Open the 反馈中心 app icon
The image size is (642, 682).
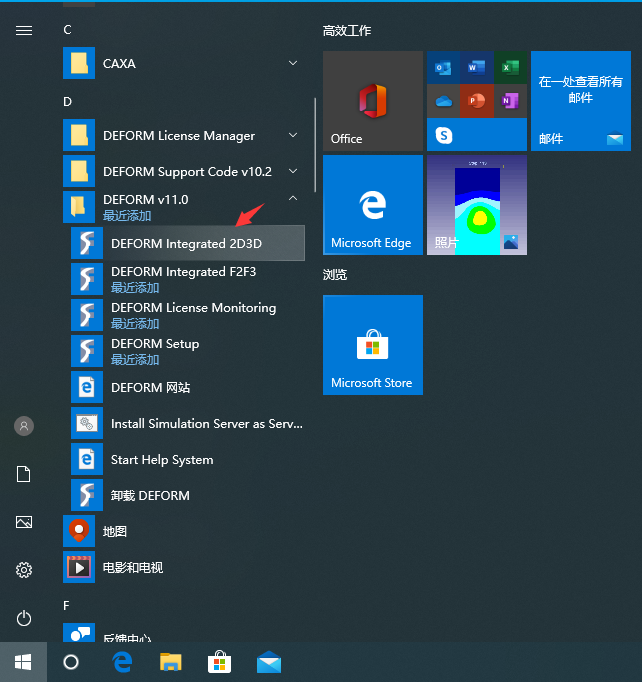click(x=79, y=633)
